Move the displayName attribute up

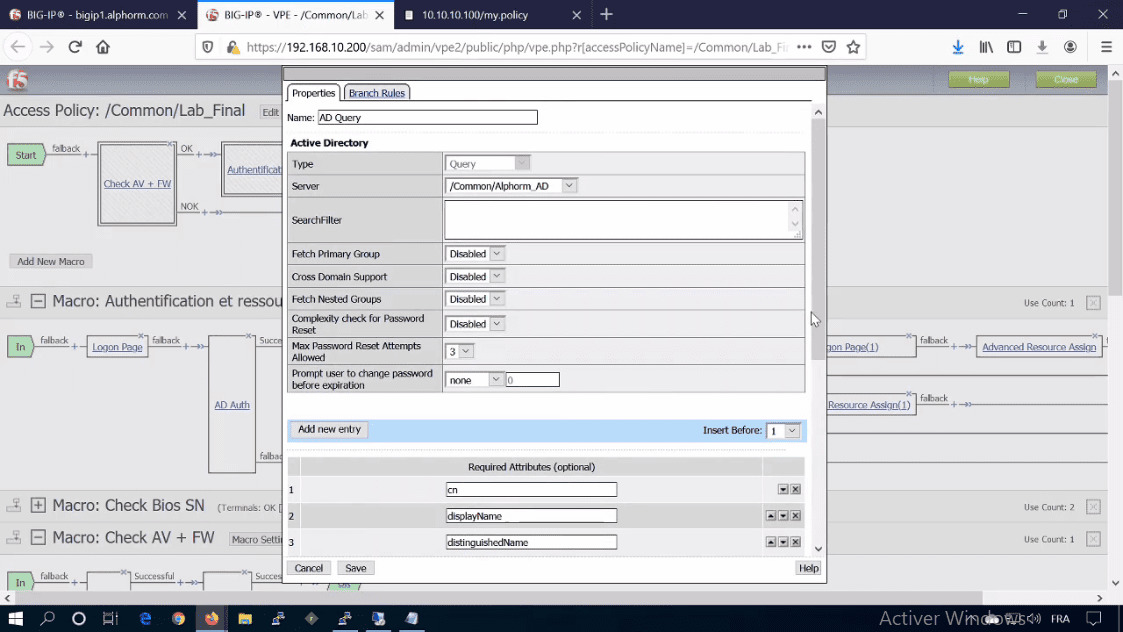[x=771, y=515]
